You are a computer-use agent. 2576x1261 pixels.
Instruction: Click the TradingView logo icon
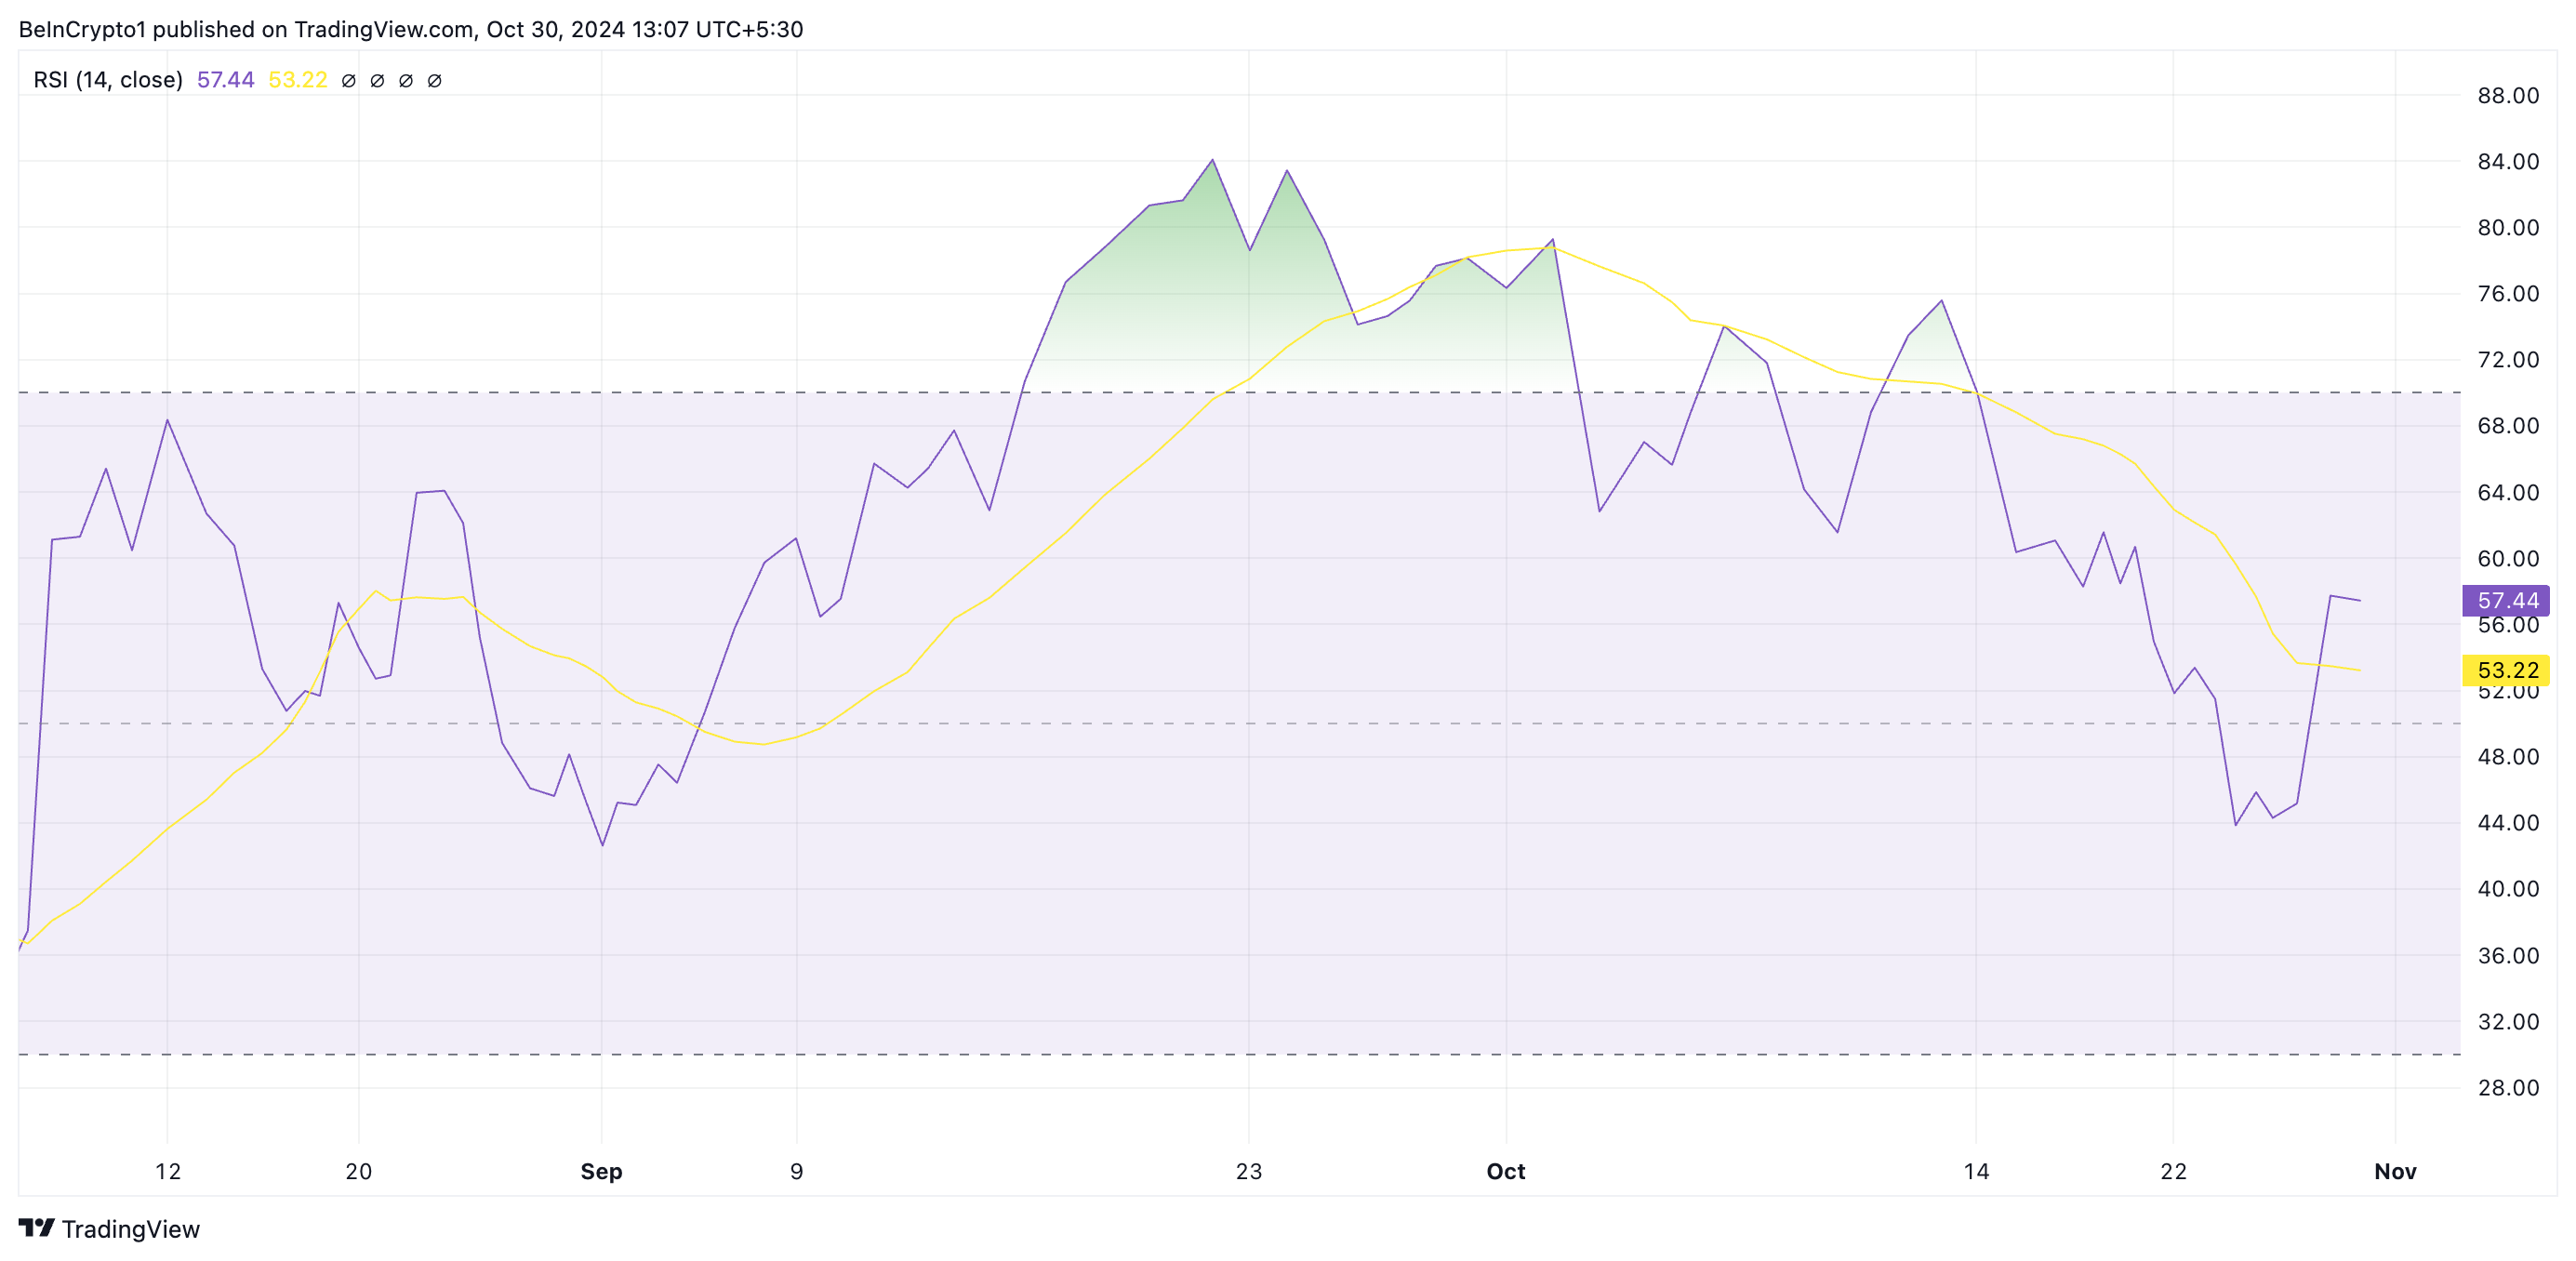[x=36, y=1227]
